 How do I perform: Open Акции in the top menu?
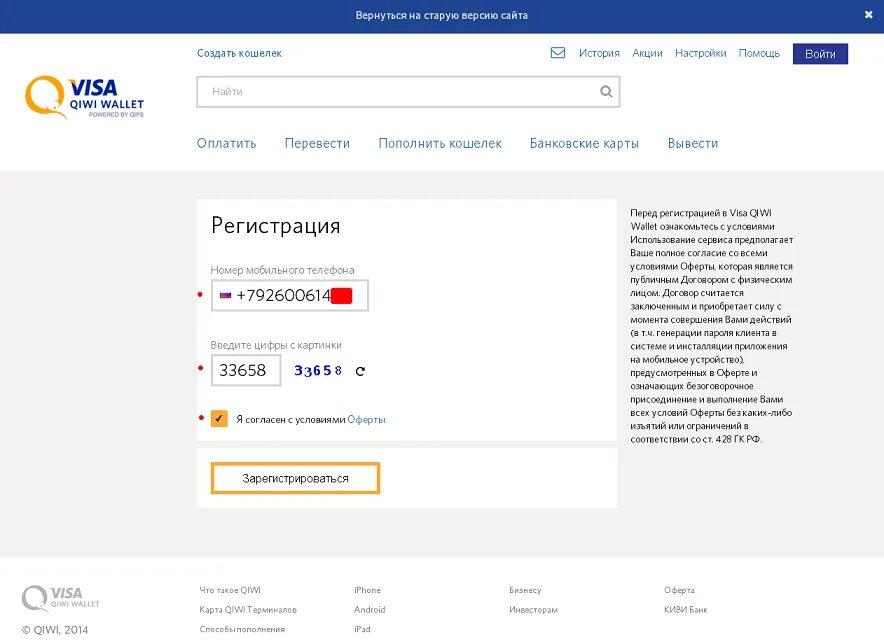coord(647,53)
